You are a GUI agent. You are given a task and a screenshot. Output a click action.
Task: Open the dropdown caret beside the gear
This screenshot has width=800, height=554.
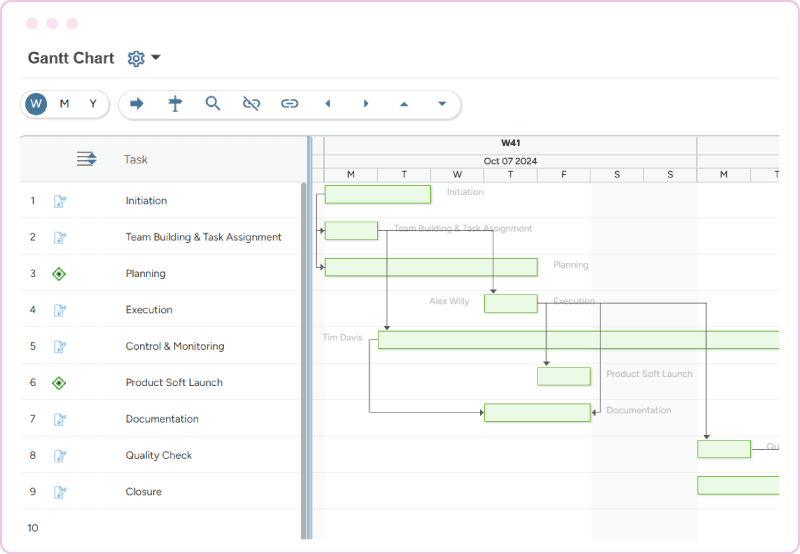[156, 59]
